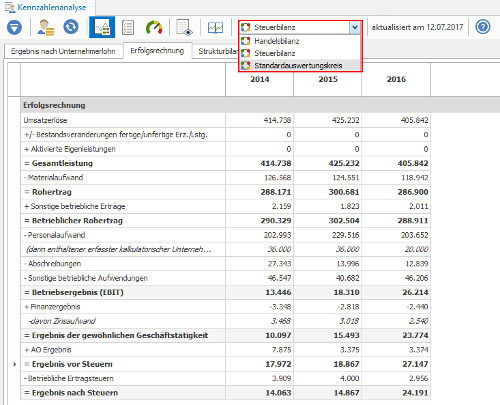
Task: Click the blue refresh arrows icon
Action: point(71,27)
